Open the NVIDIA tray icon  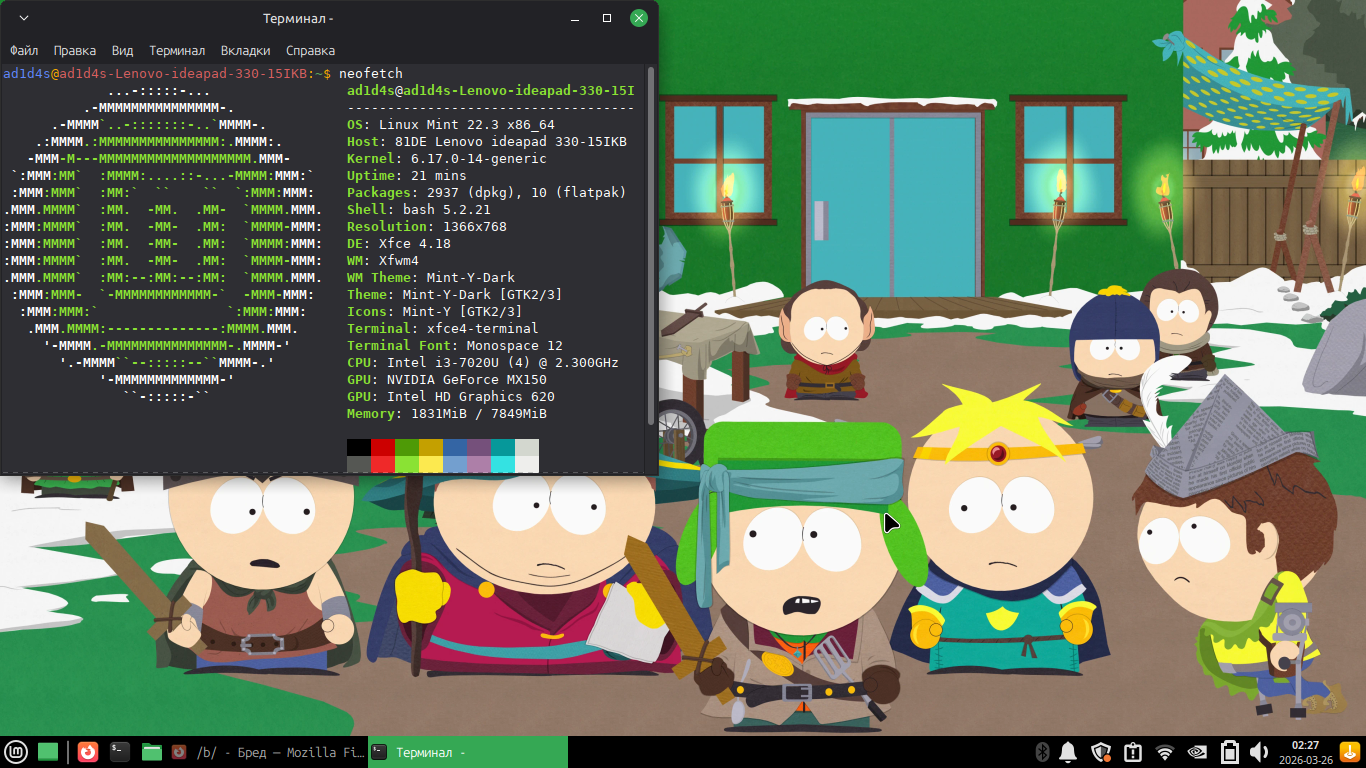(x=1197, y=752)
